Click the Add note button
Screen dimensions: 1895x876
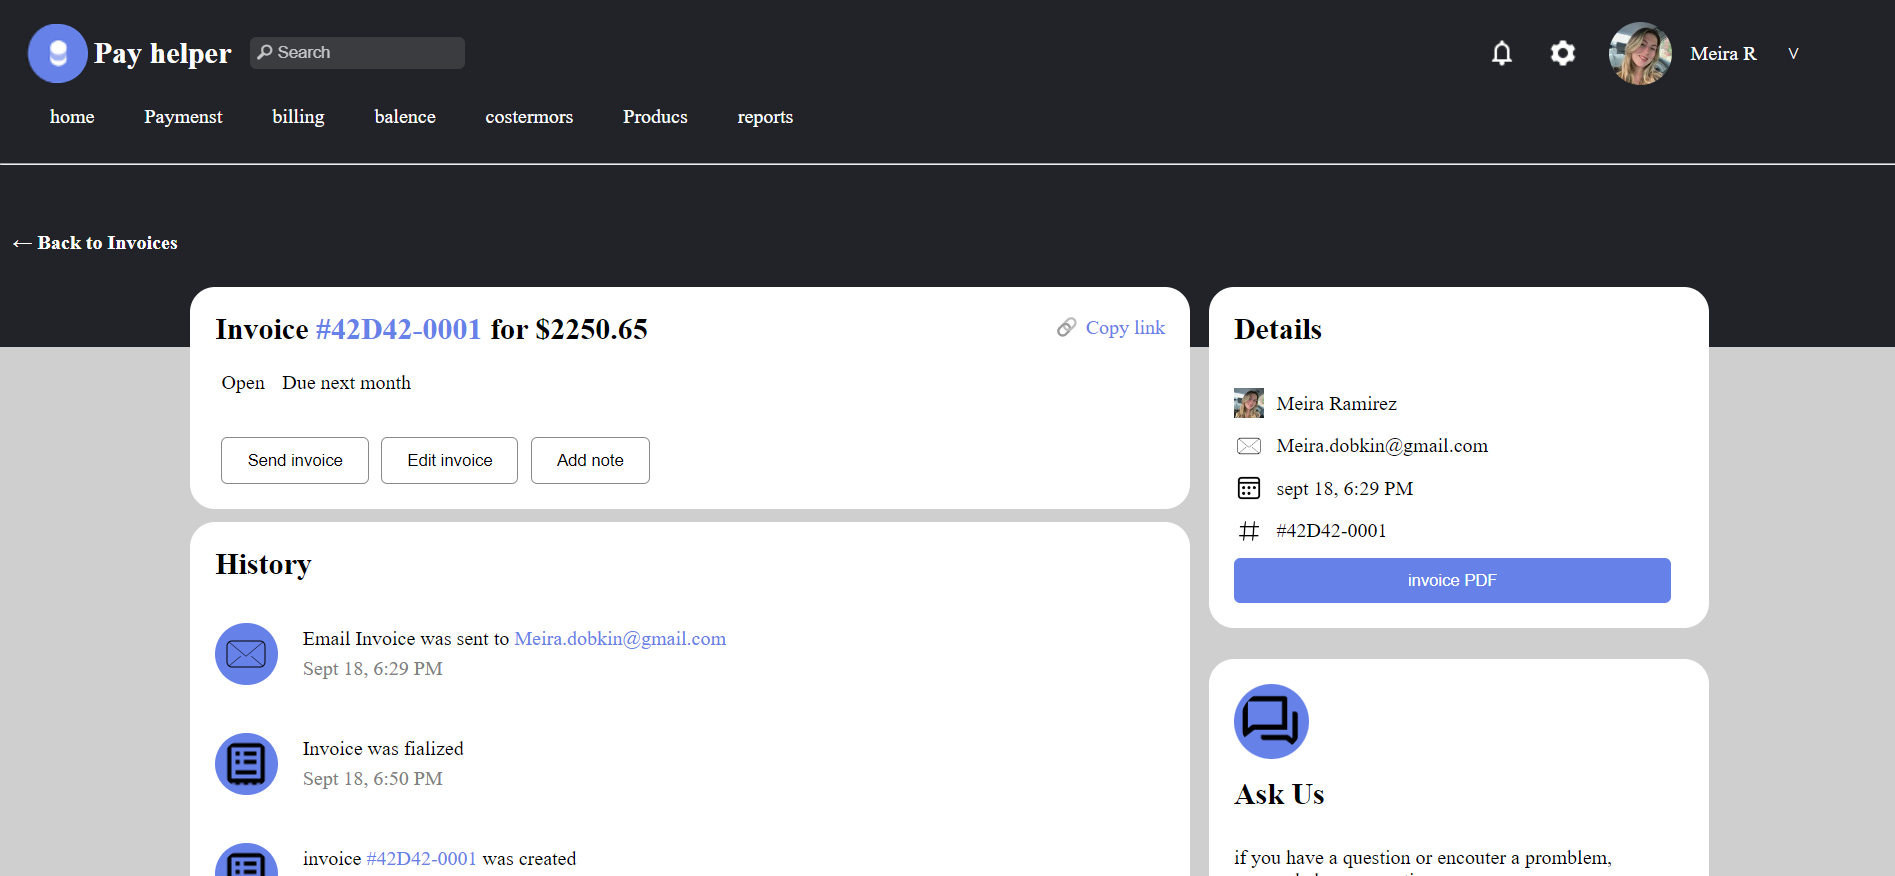[590, 460]
